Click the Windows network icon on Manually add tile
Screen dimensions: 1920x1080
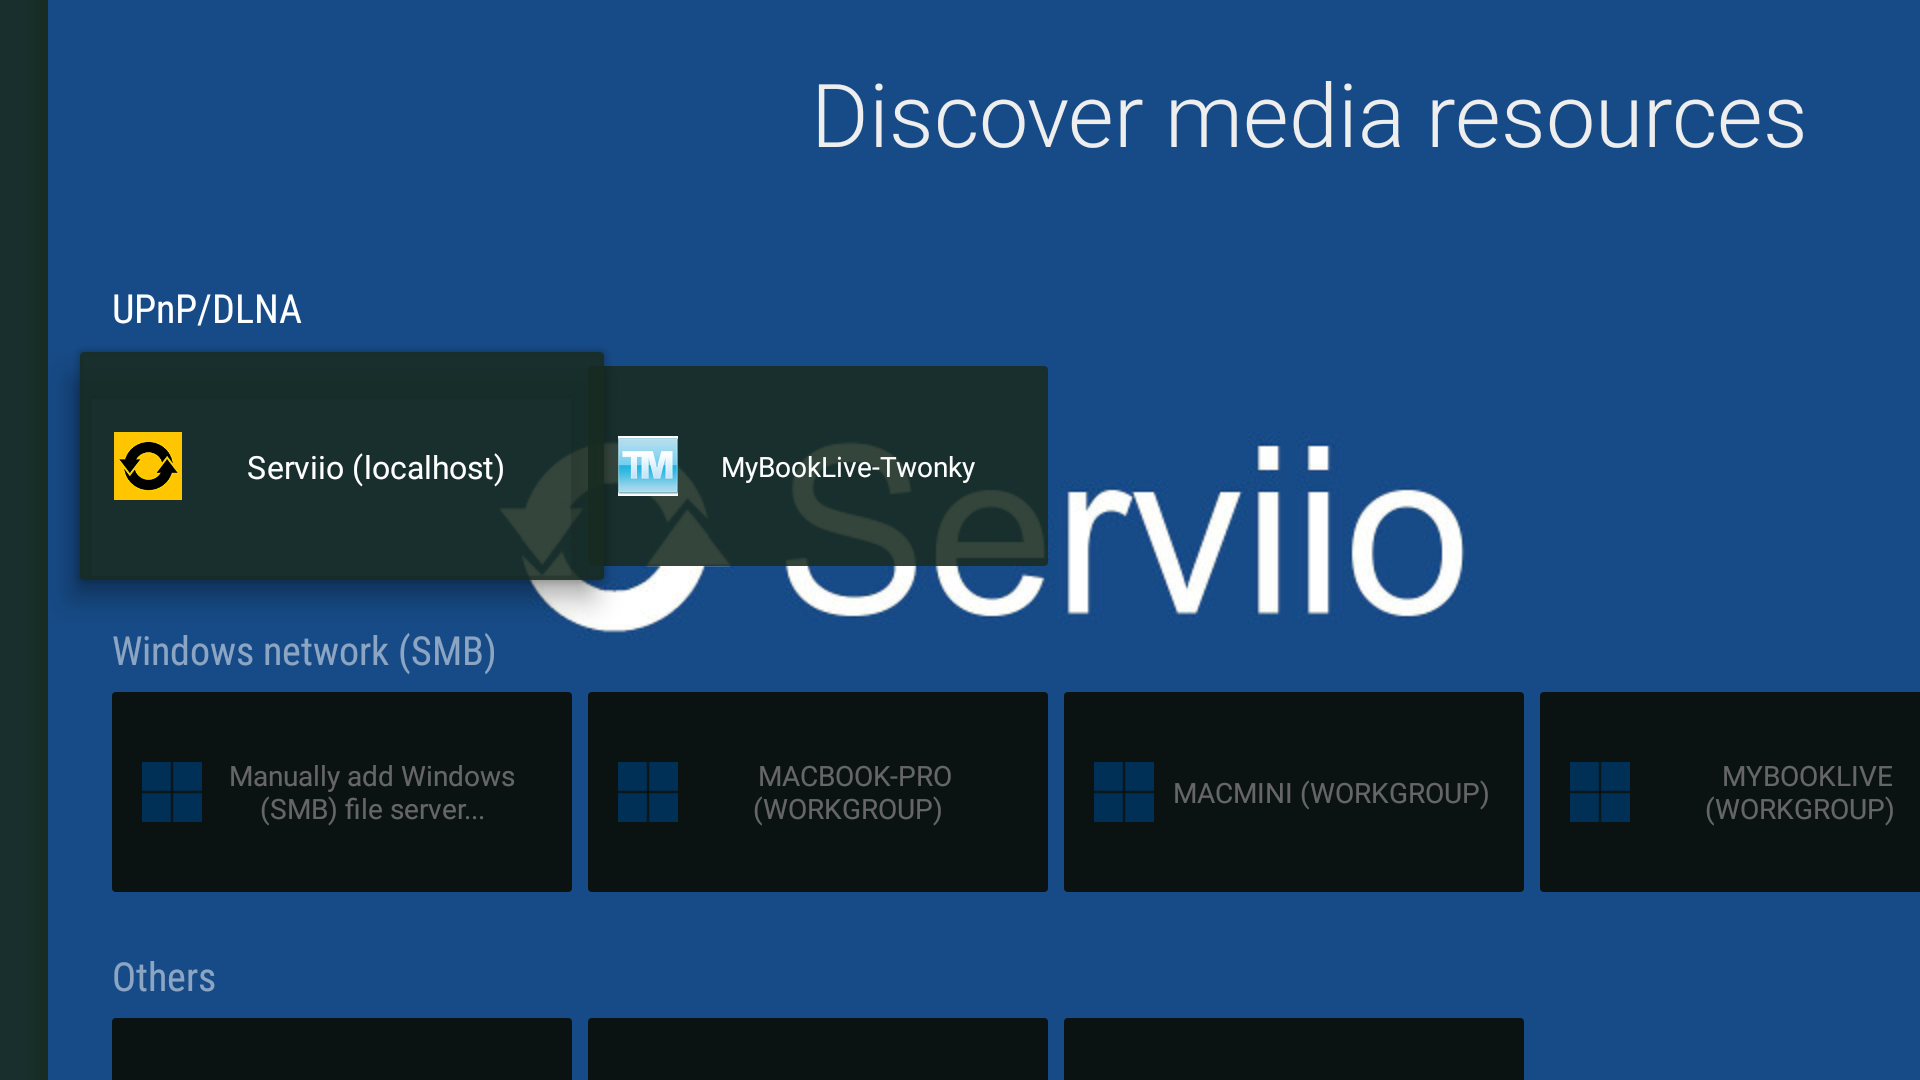pos(171,792)
